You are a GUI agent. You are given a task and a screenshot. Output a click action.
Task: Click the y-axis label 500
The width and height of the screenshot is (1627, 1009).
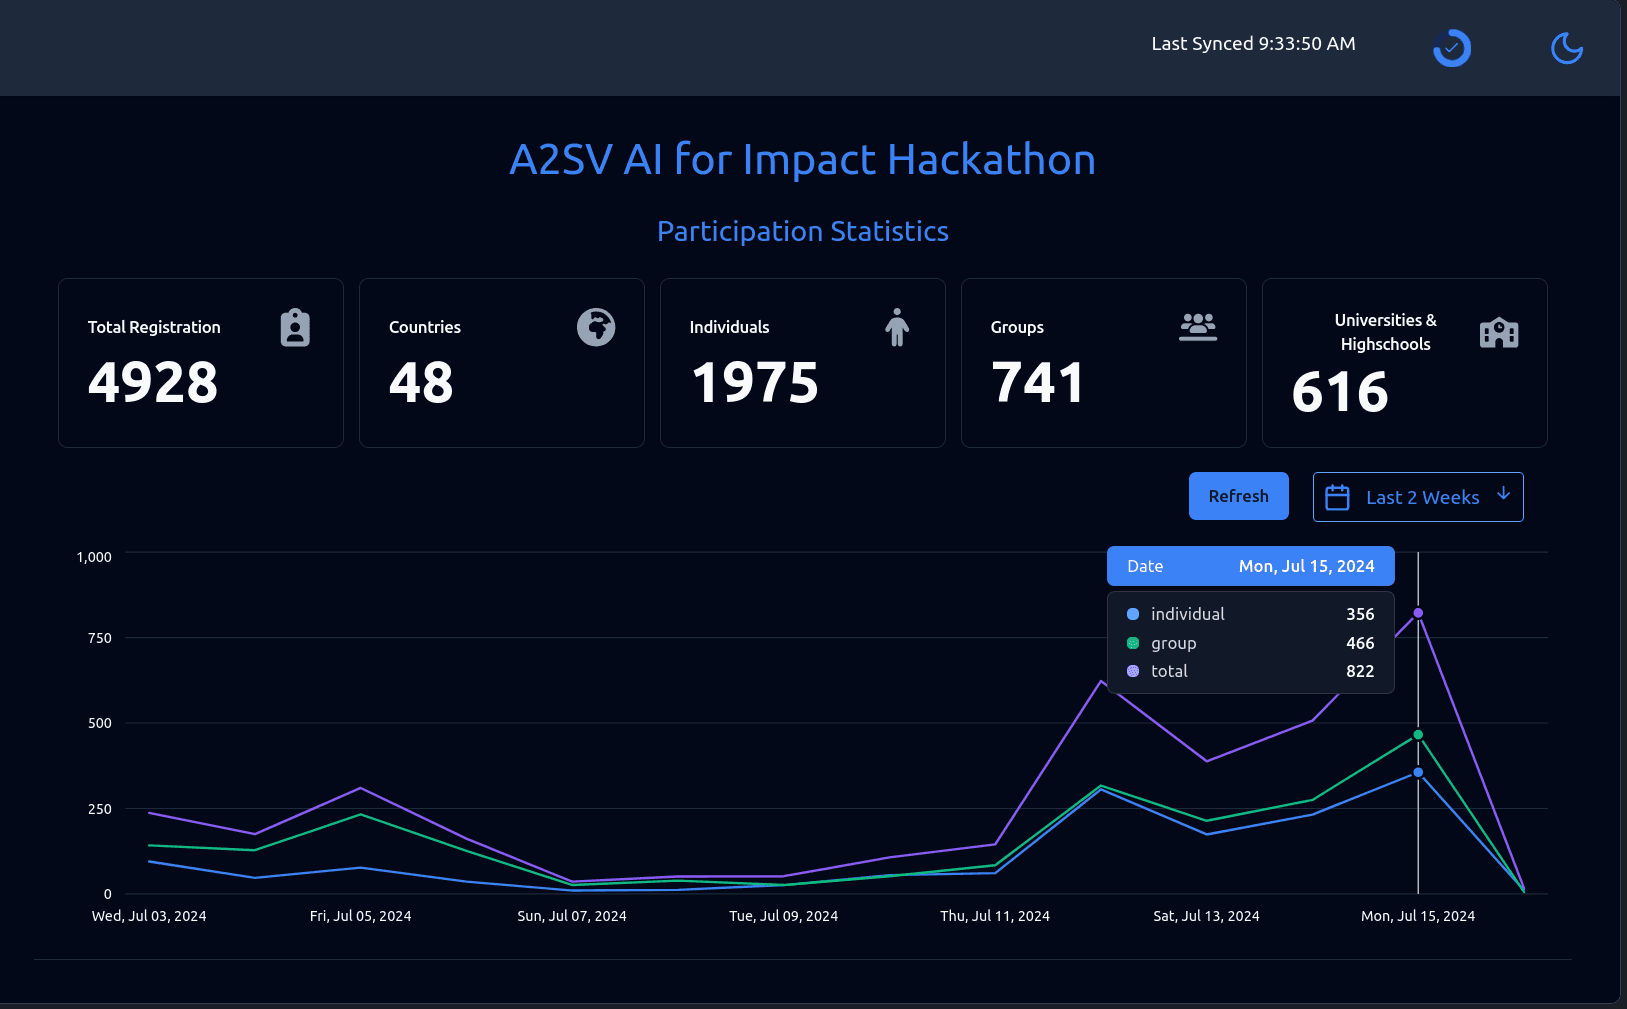click(100, 723)
